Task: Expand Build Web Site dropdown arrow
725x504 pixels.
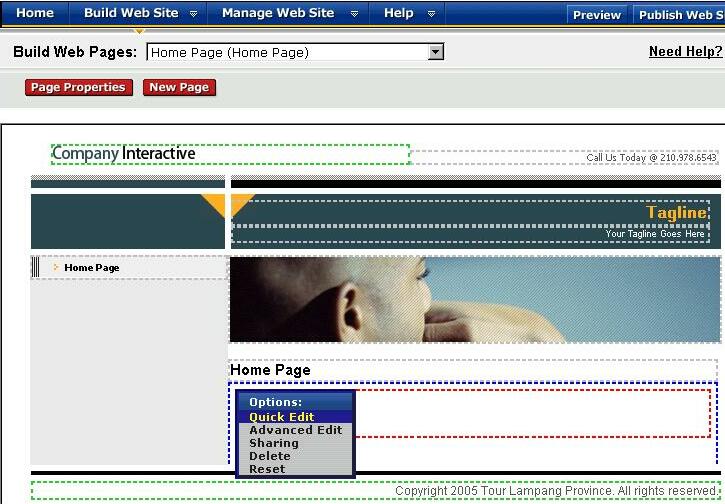Action: click(x=194, y=14)
